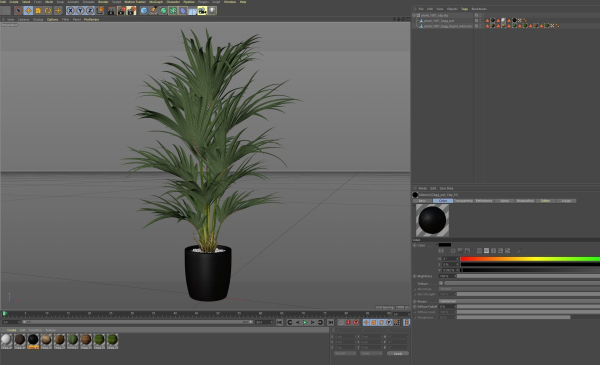The width and height of the screenshot is (600, 365).
Task: Activate the Rotate tool in top toolbar
Action: click(x=48, y=11)
